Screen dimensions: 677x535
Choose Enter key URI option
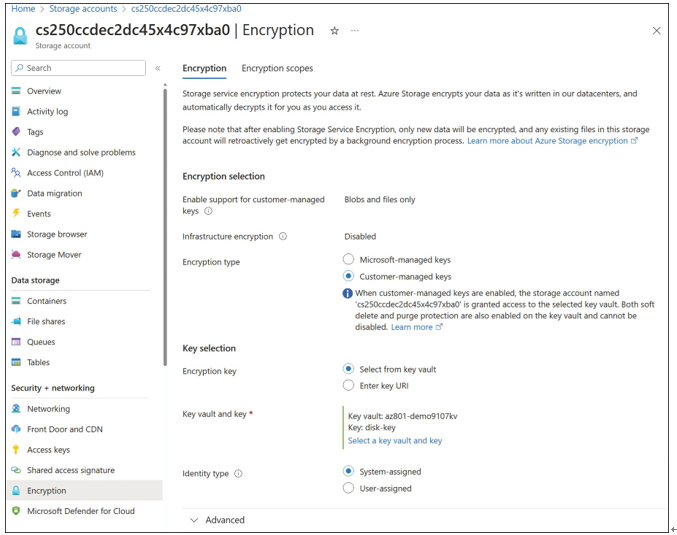click(348, 385)
